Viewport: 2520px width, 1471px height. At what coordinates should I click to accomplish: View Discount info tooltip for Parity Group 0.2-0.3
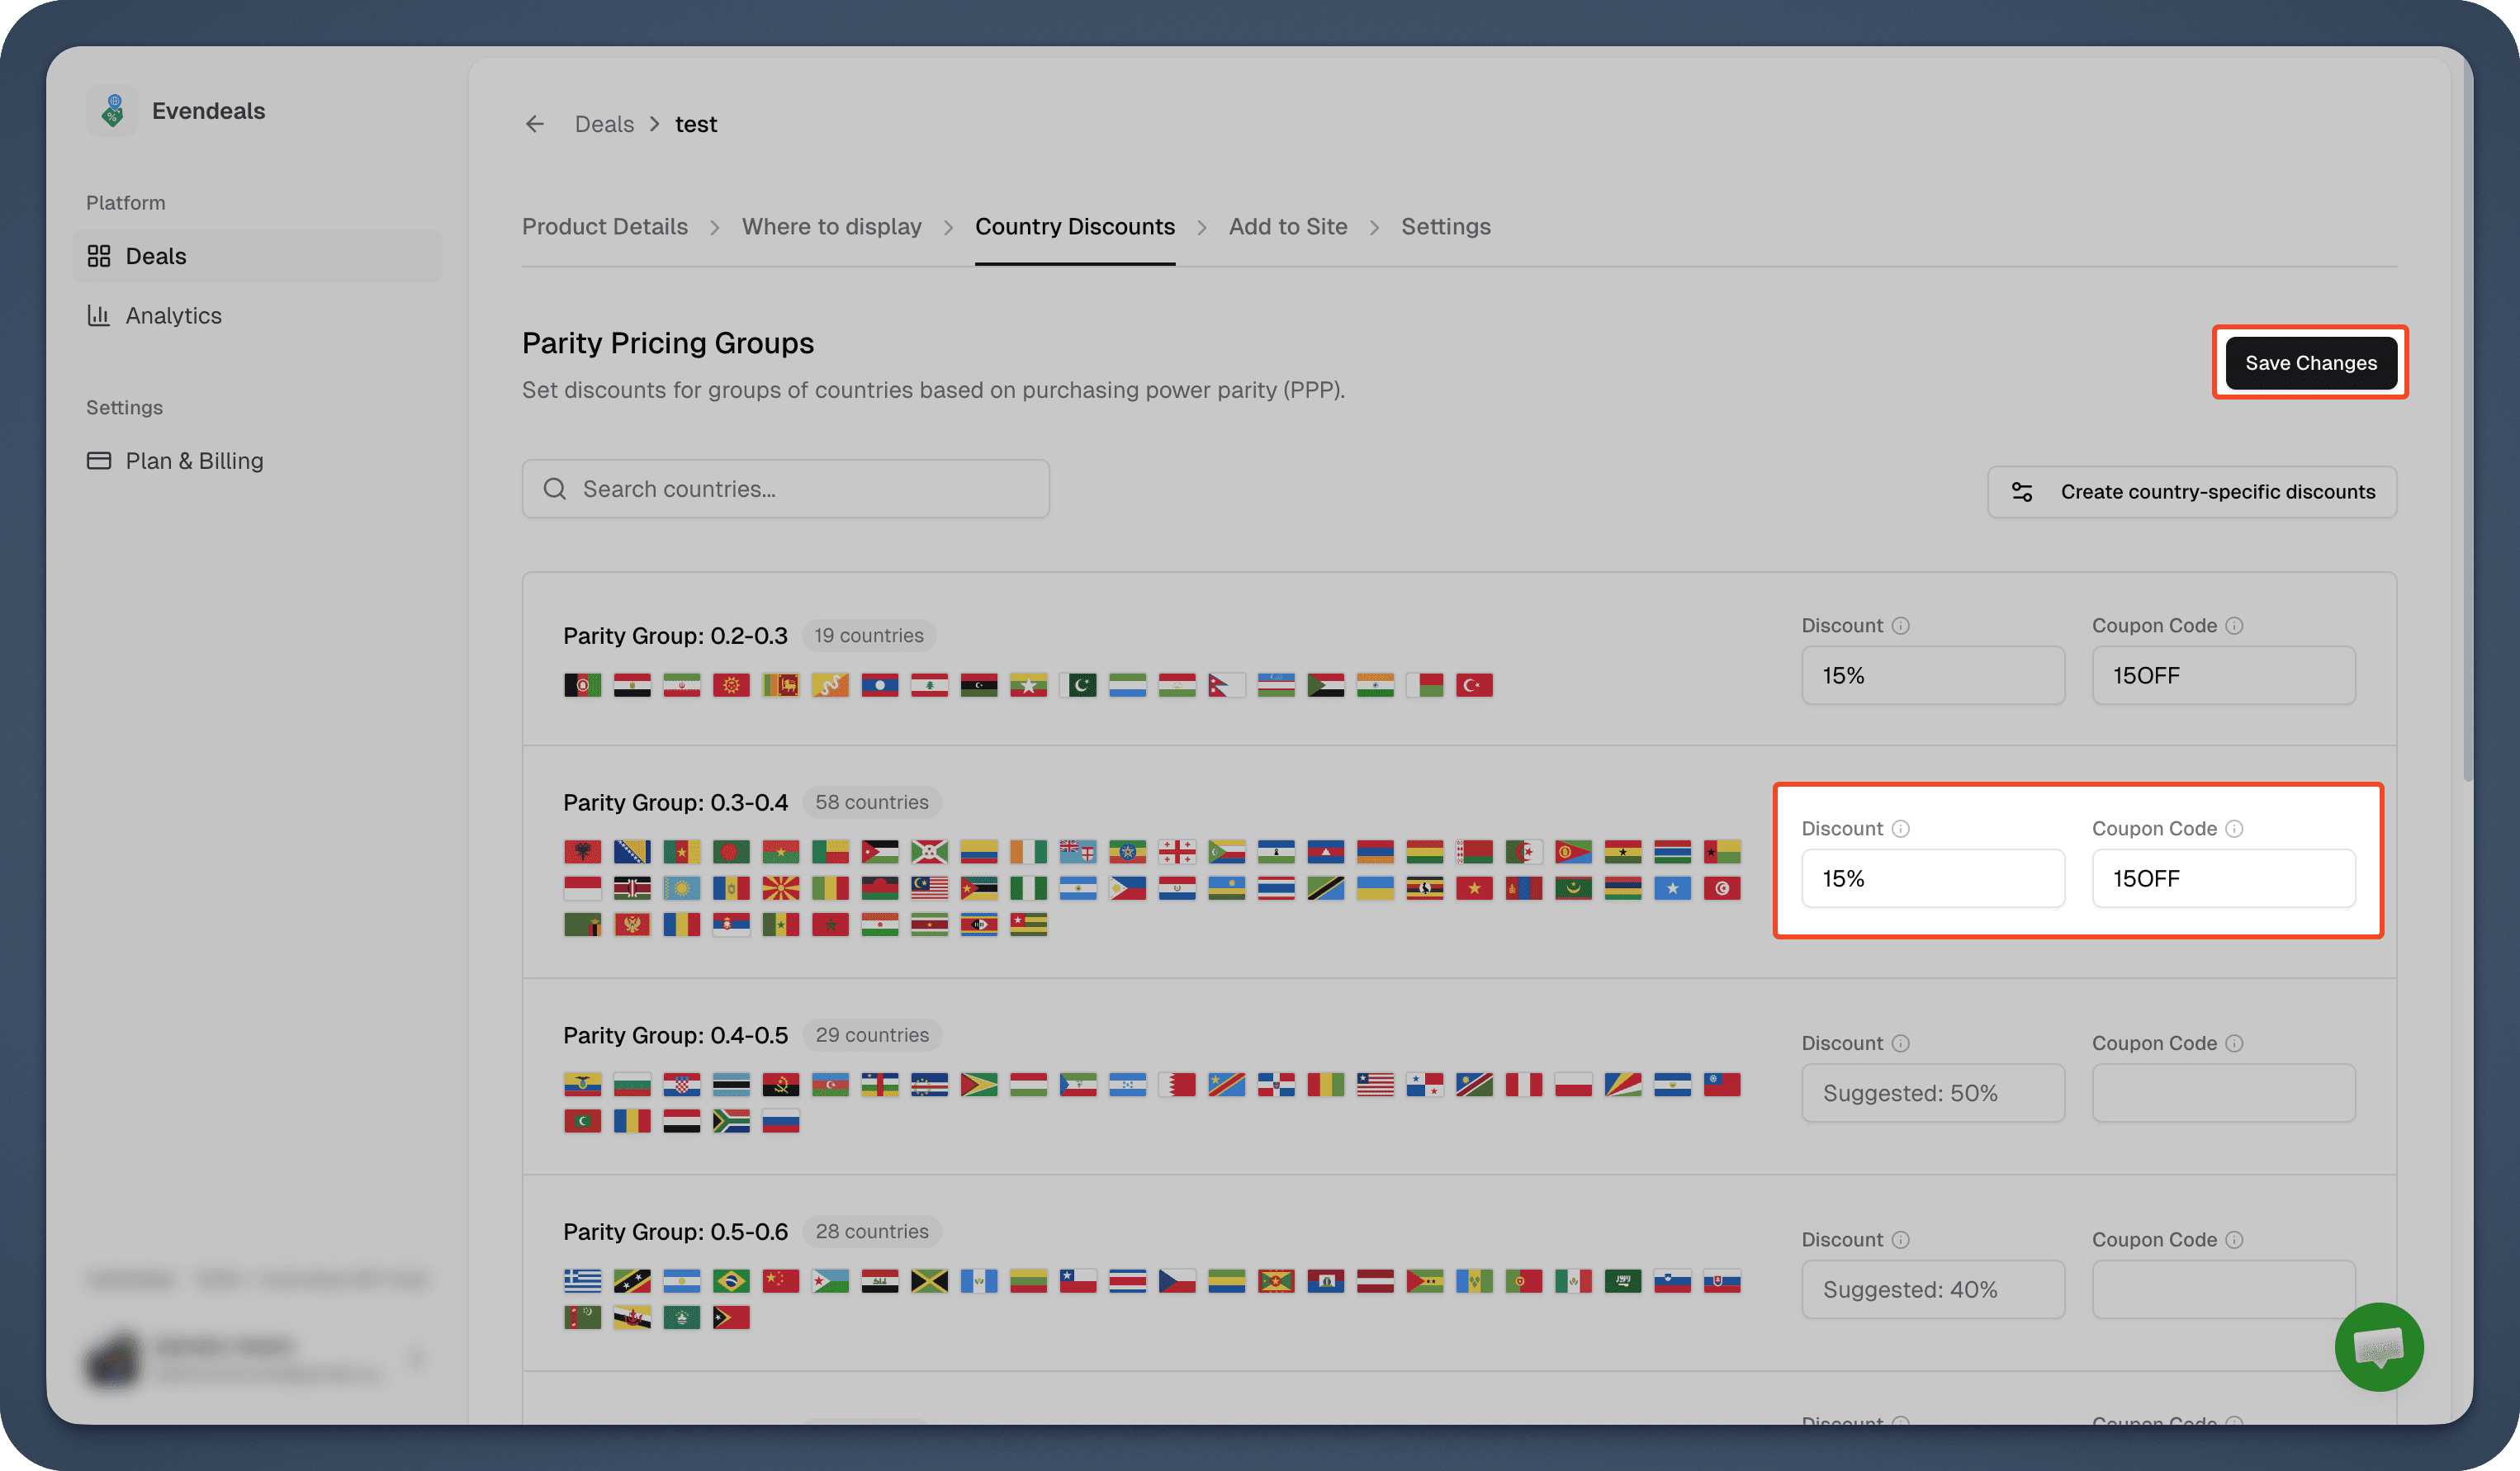pos(1902,624)
